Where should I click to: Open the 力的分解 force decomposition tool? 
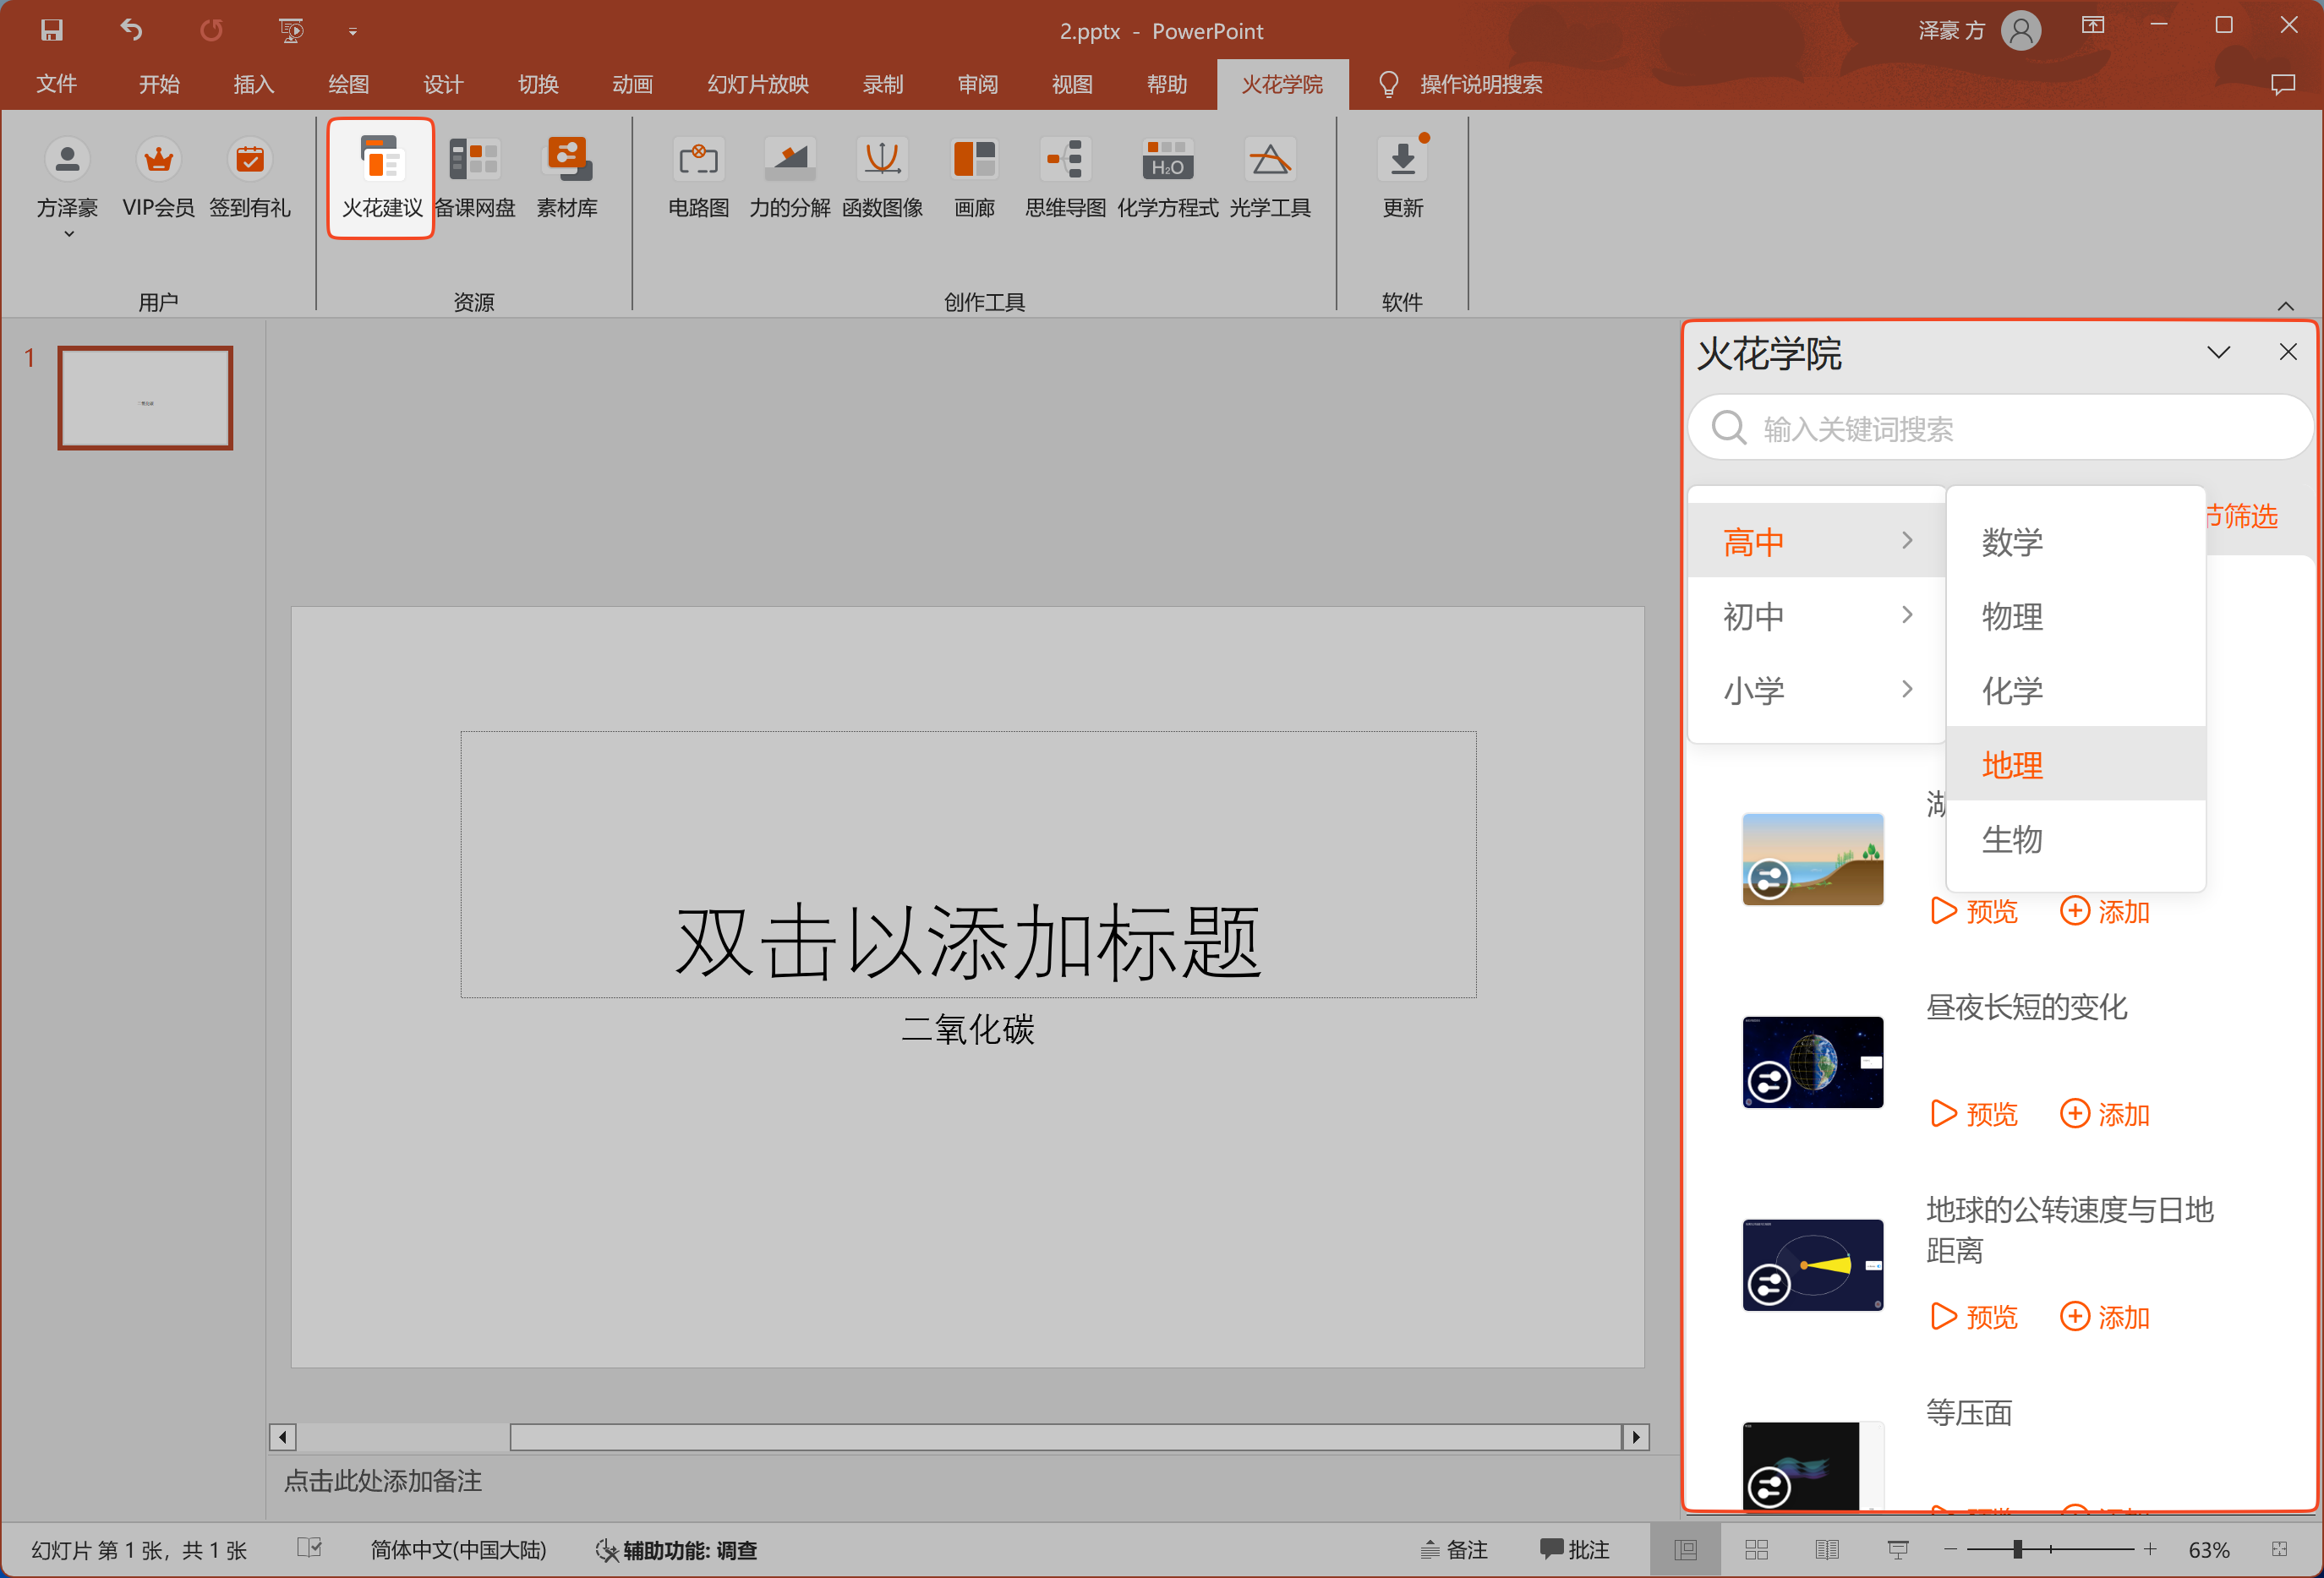coord(790,178)
